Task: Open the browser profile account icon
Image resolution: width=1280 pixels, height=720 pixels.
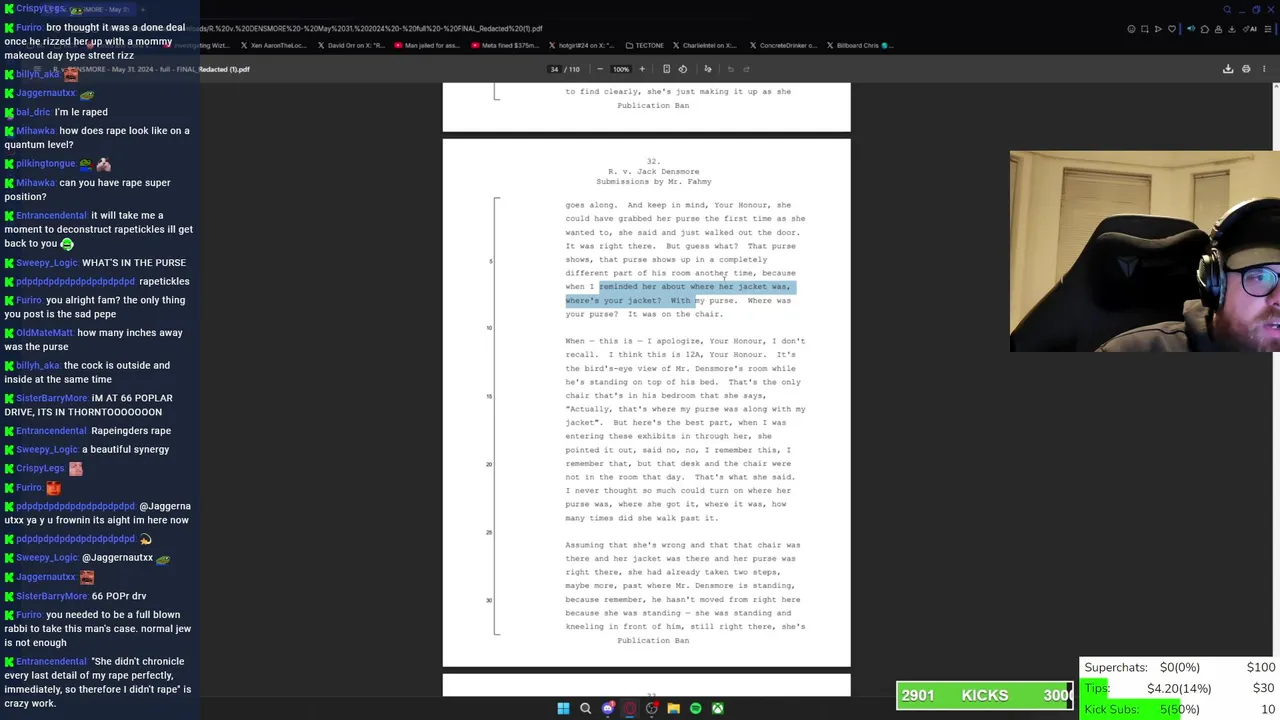Action: point(1217,29)
